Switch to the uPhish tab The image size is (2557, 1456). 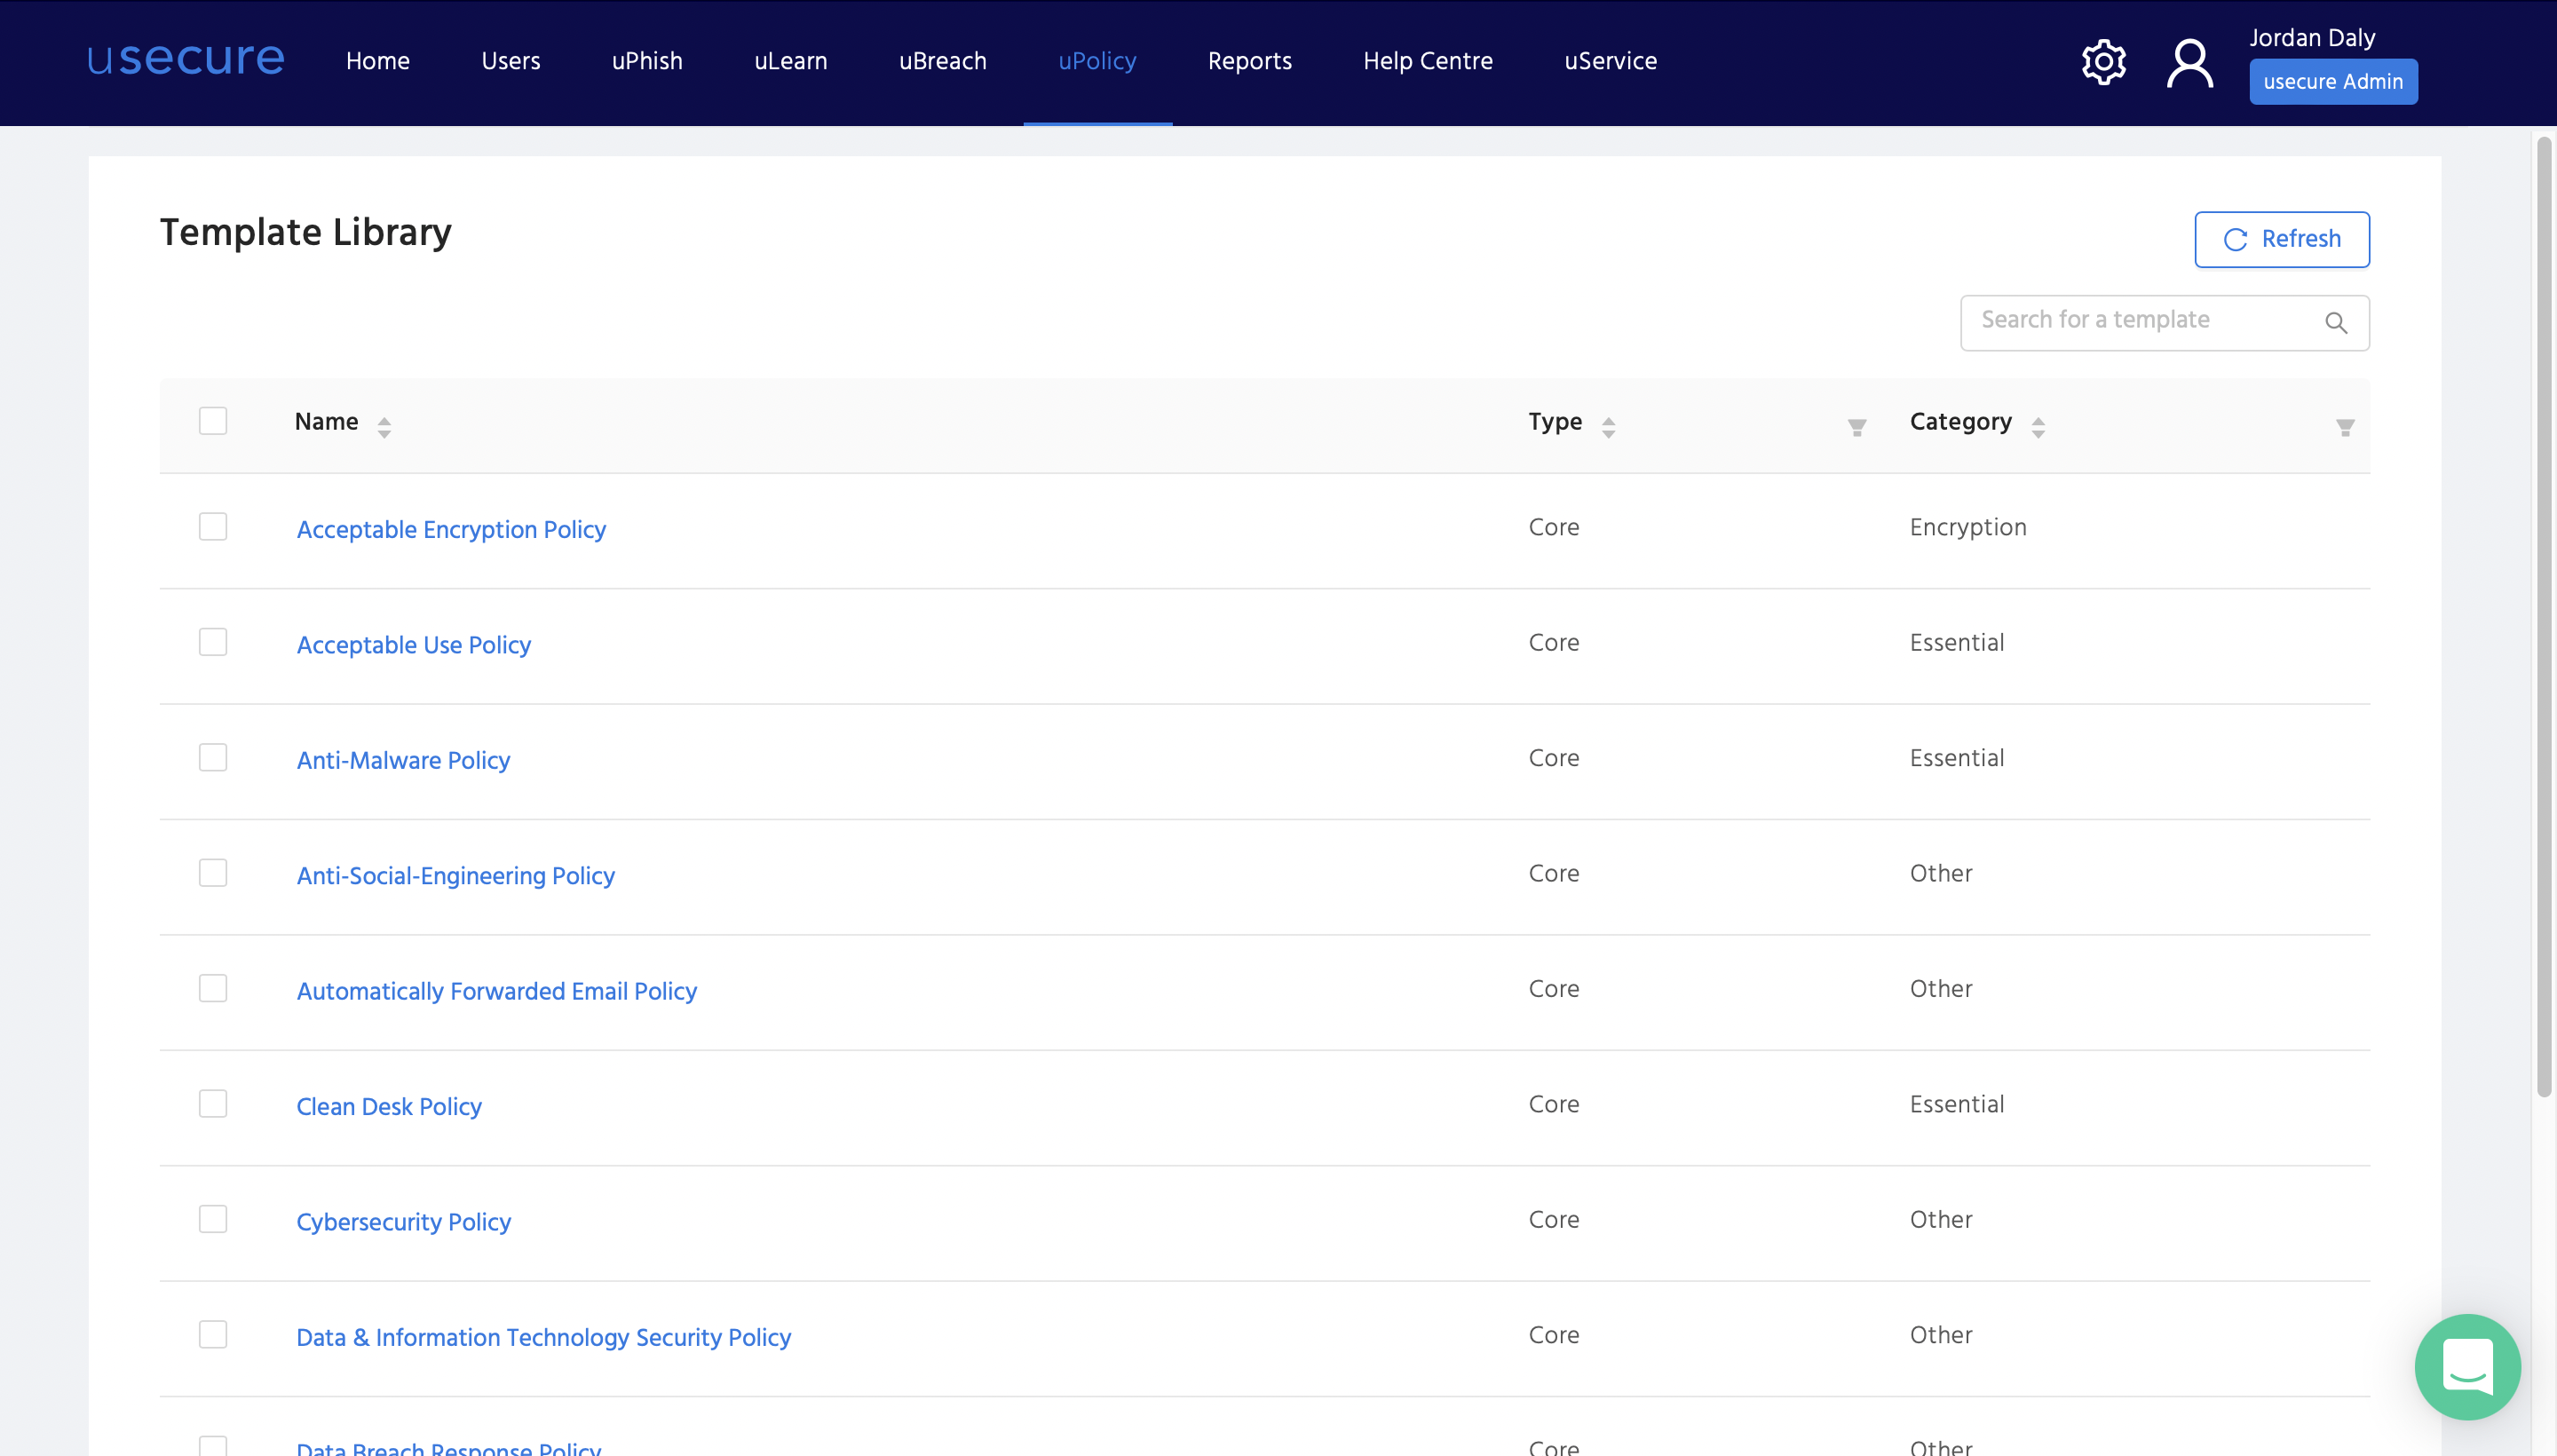click(646, 61)
